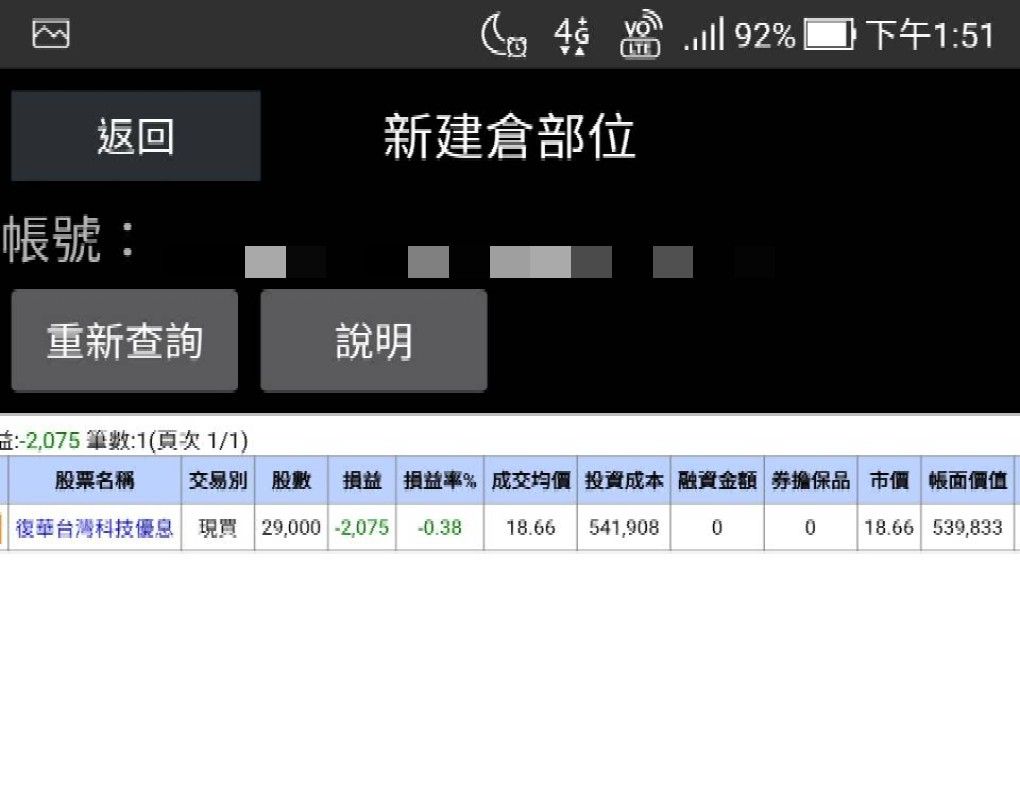The width and height of the screenshot is (1020, 789).
Task: Tap the VoLTE WiFi calling icon
Action: pos(640,33)
